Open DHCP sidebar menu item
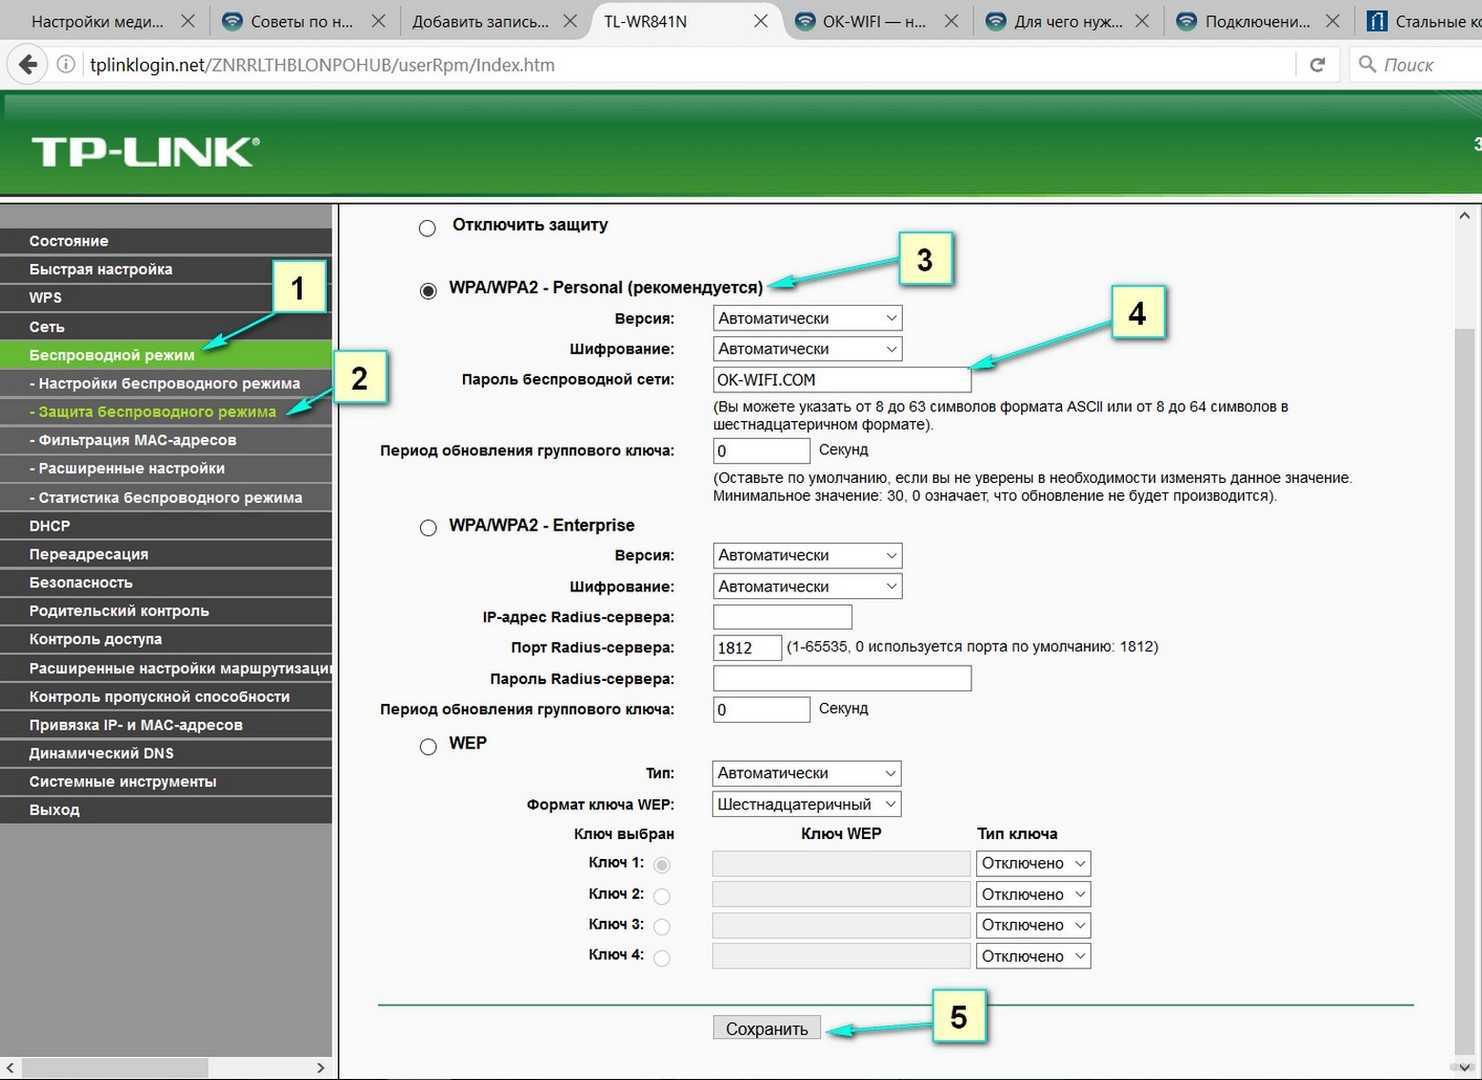This screenshot has height=1080, width=1482. pyautogui.click(x=166, y=526)
